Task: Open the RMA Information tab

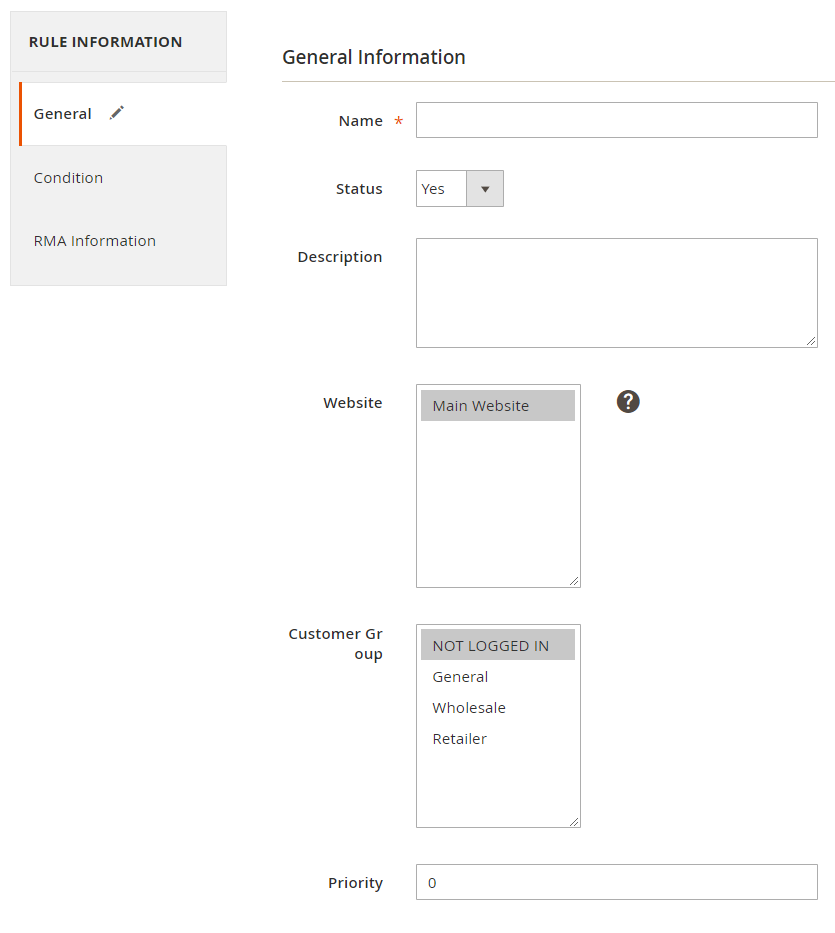Action: 95,241
